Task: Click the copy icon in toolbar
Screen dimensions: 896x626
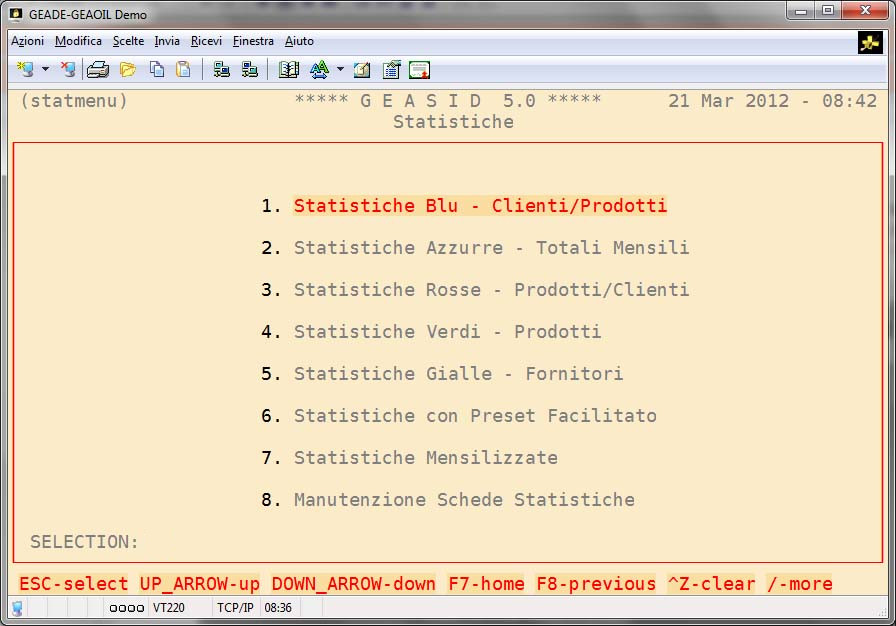Action: (x=157, y=69)
